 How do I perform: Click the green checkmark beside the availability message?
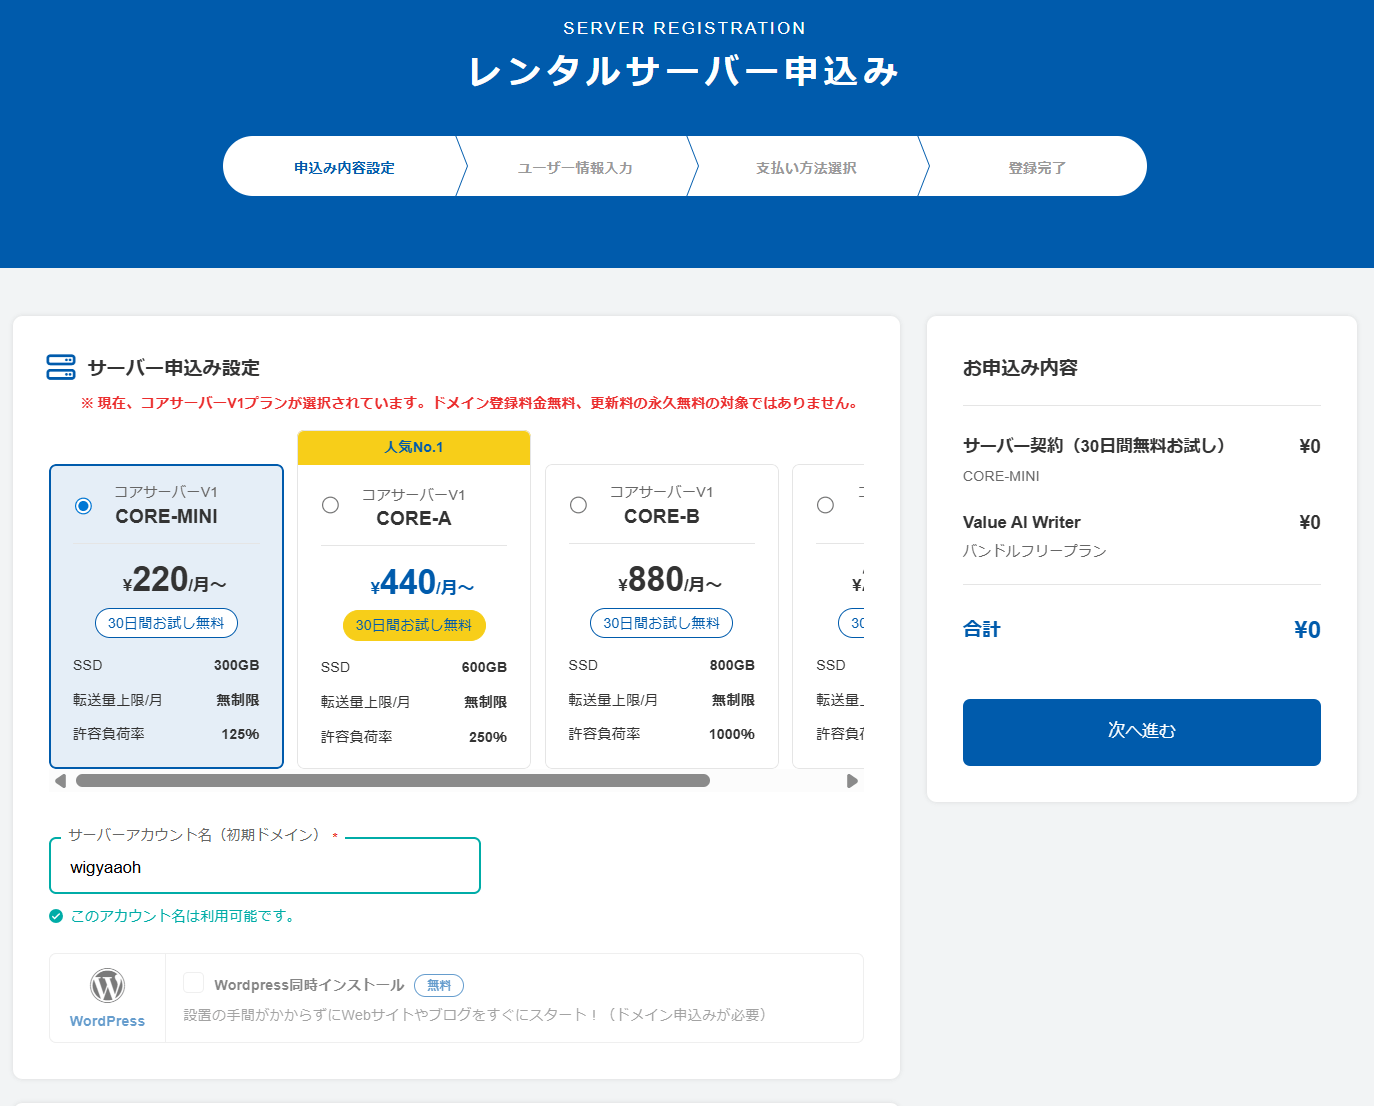pos(54,915)
